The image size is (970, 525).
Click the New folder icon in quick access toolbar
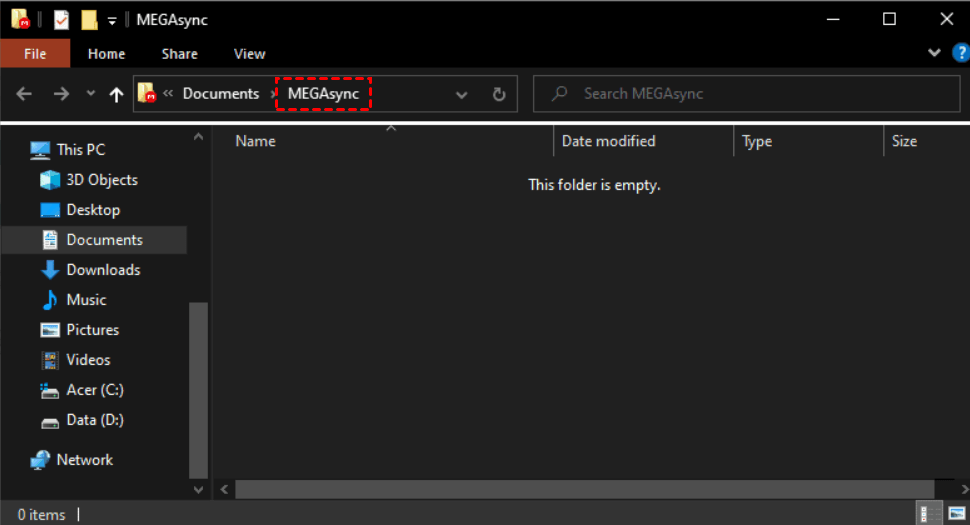[90, 20]
